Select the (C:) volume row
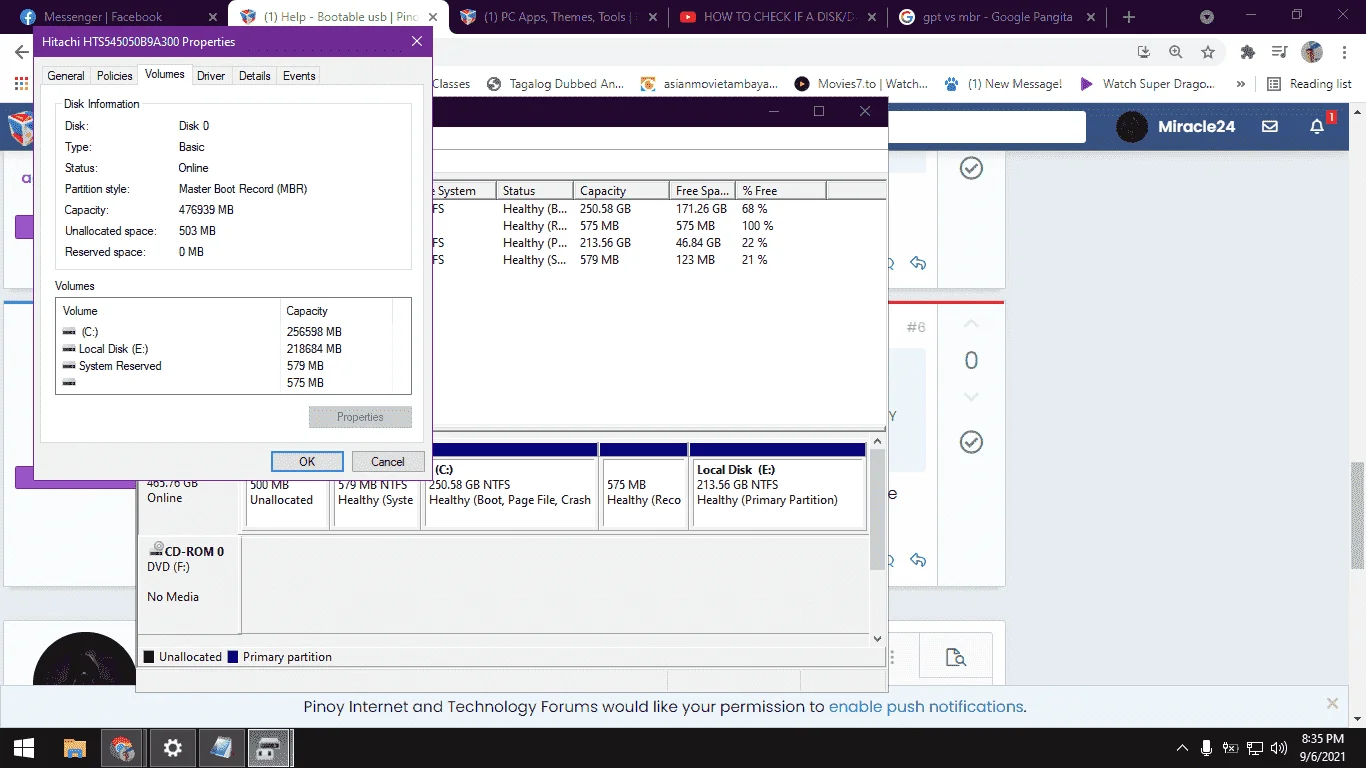The image size is (1366, 768). (x=225, y=332)
